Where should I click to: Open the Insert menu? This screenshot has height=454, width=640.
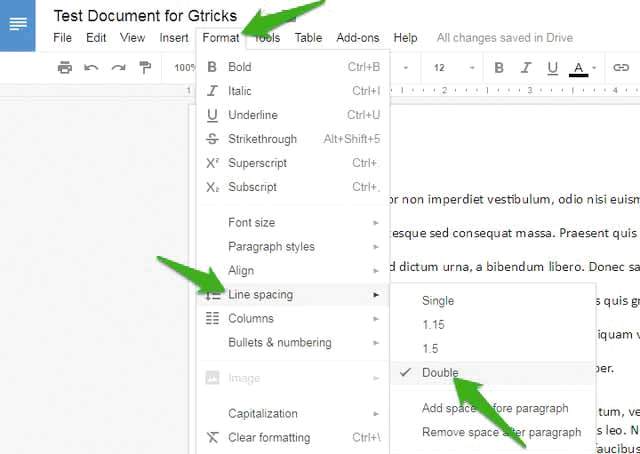coord(174,38)
